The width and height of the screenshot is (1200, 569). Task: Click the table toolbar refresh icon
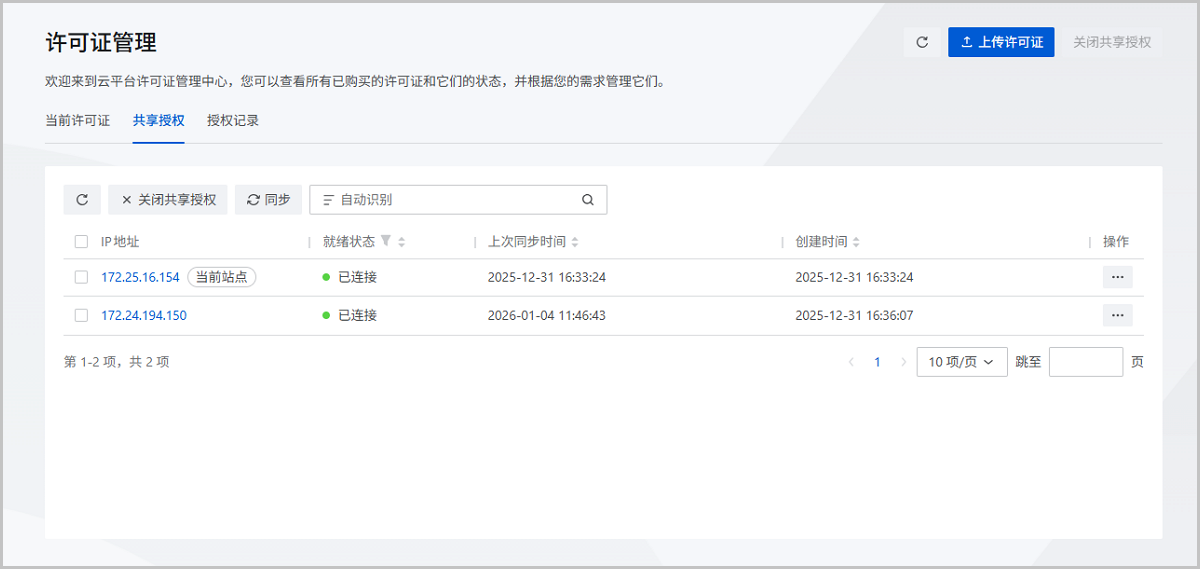(x=82, y=200)
